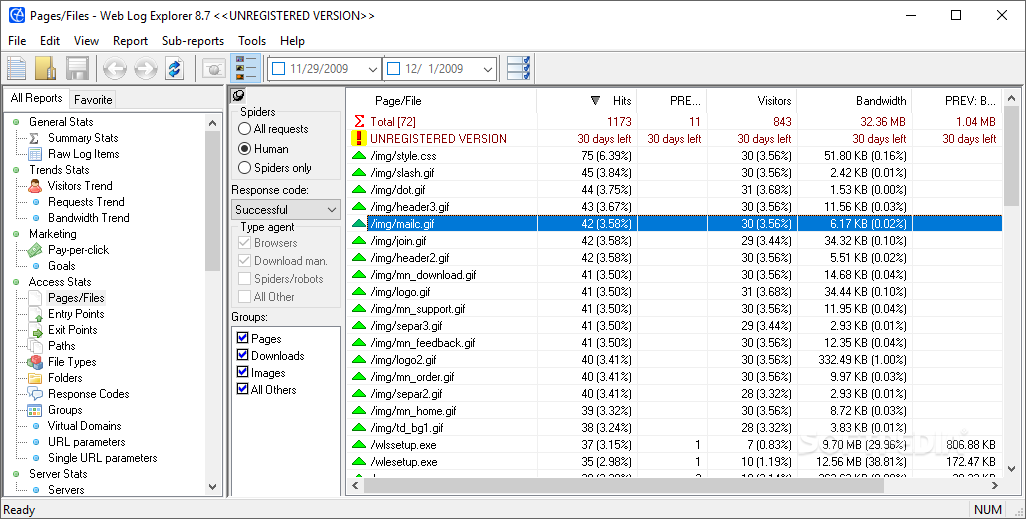1026x519 pixels.
Task: Sort by Bandwidth column header
Action: 854,101
